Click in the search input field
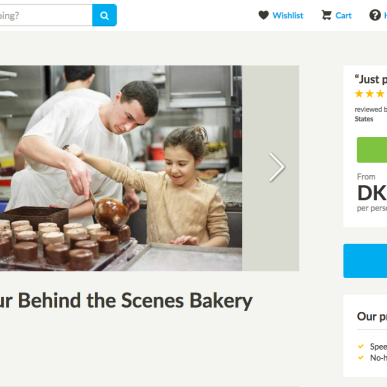387x387 pixels. point(46,15)
